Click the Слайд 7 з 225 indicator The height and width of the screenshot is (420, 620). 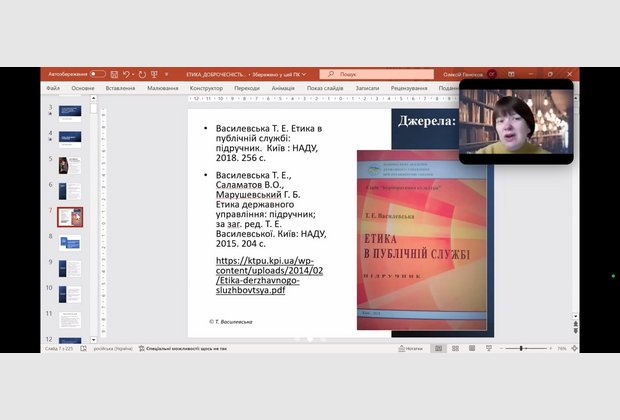59,348
